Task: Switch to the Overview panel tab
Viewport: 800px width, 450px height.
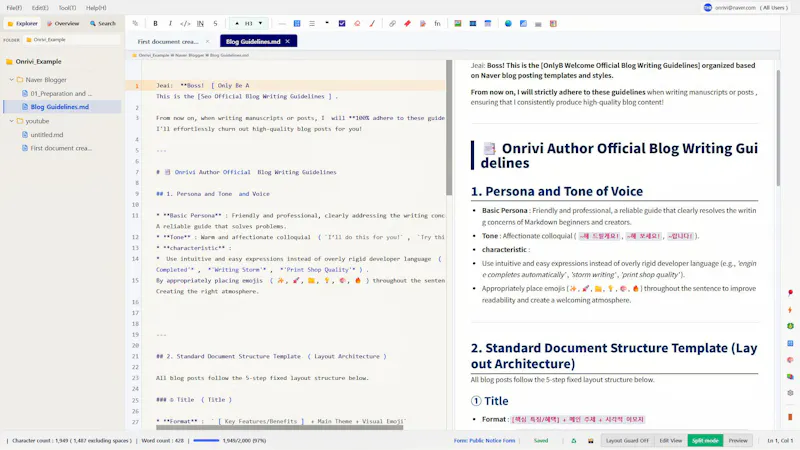Action: [x=63, y=23]
